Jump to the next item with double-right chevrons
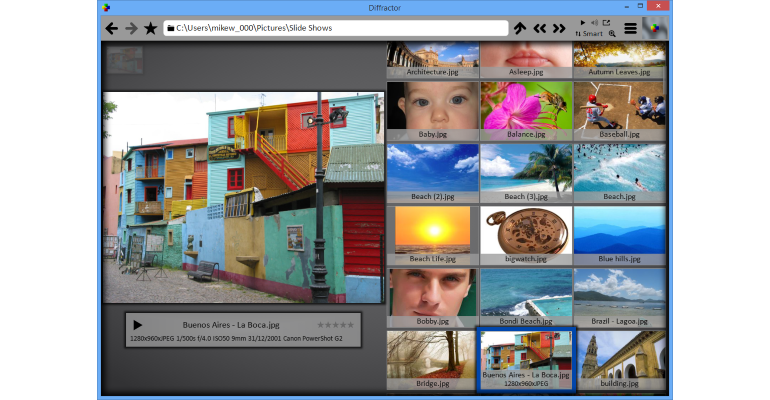 coord(559,28)
